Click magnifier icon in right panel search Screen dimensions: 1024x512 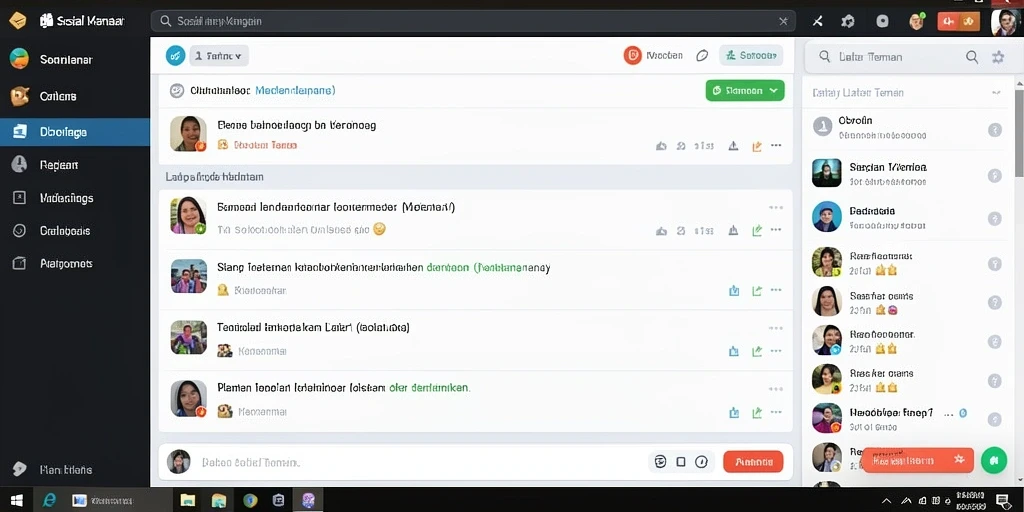[x=972, y=57]
